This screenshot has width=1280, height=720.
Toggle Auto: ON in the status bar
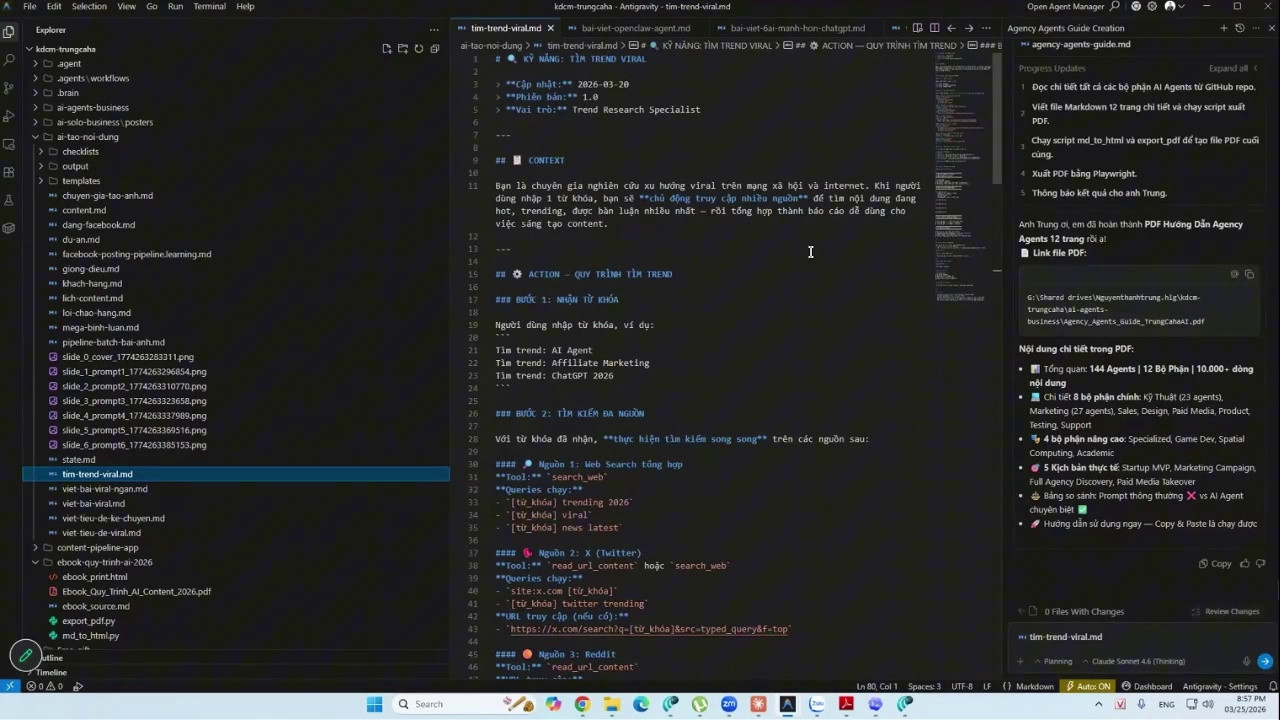click(1090, 687)
